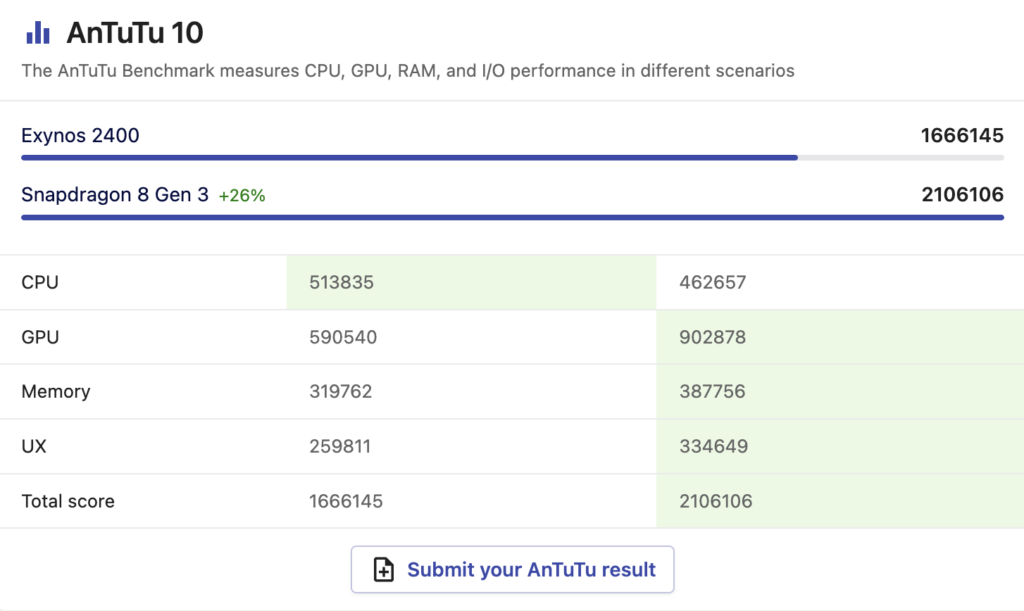Click the Snapdragon total score 2106106
Screen dimensions: 1024x611
point(714,501)
